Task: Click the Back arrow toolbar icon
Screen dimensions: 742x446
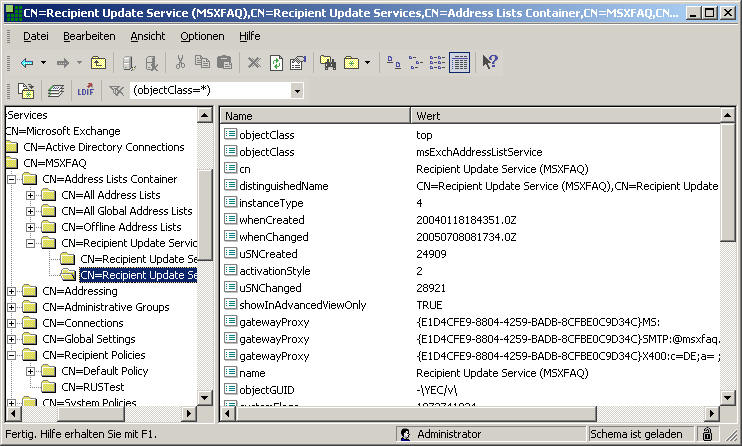Action: 27,62
